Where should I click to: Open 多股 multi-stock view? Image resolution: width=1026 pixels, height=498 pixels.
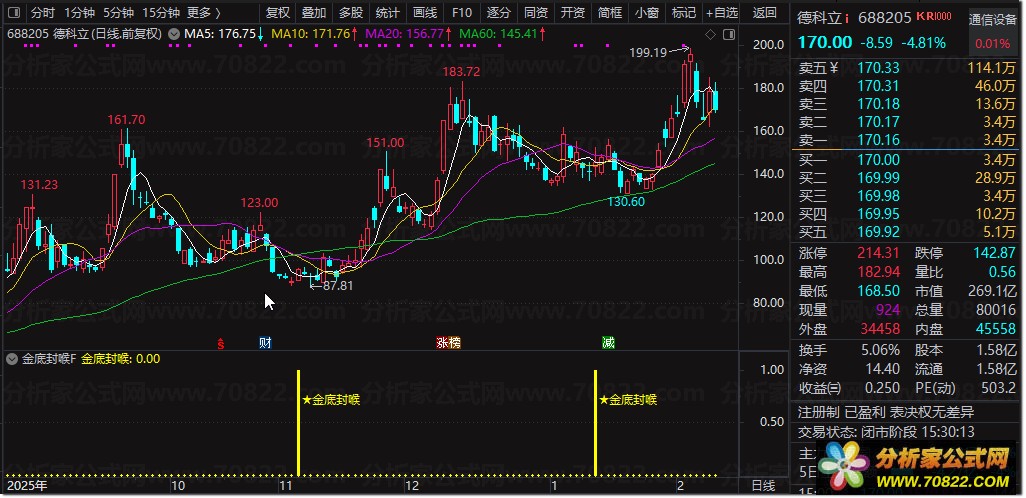[351, 12]
